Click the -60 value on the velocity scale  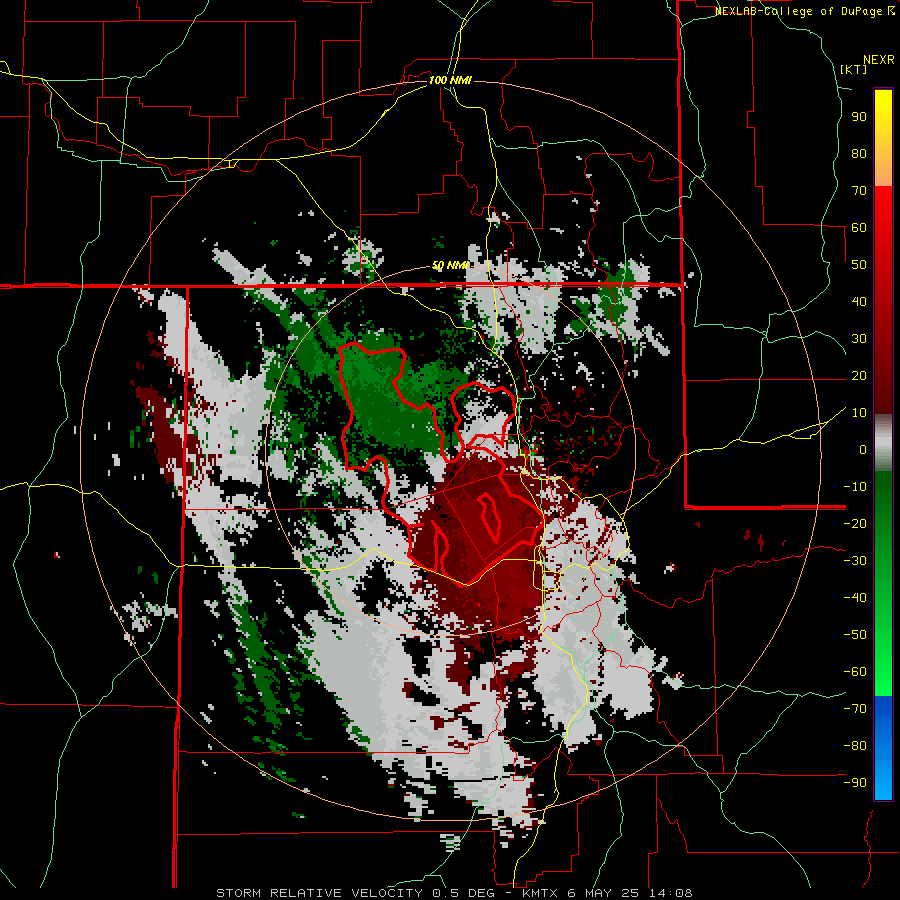point(855,672)
